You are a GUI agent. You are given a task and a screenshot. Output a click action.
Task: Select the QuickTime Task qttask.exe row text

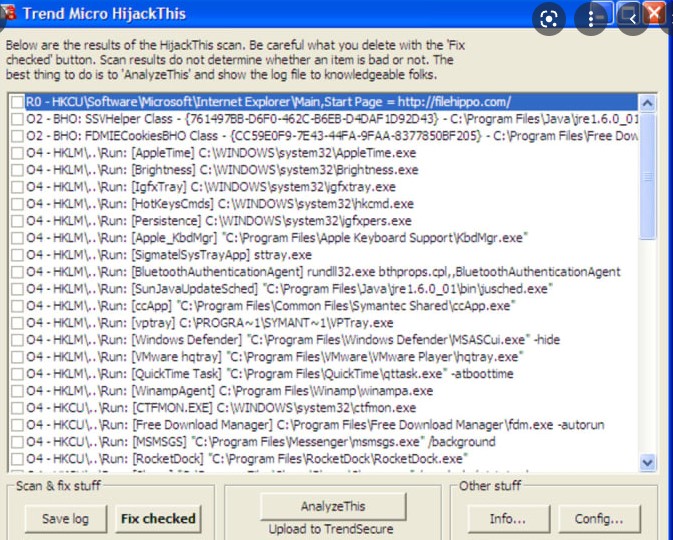click(x=270, y=374)
